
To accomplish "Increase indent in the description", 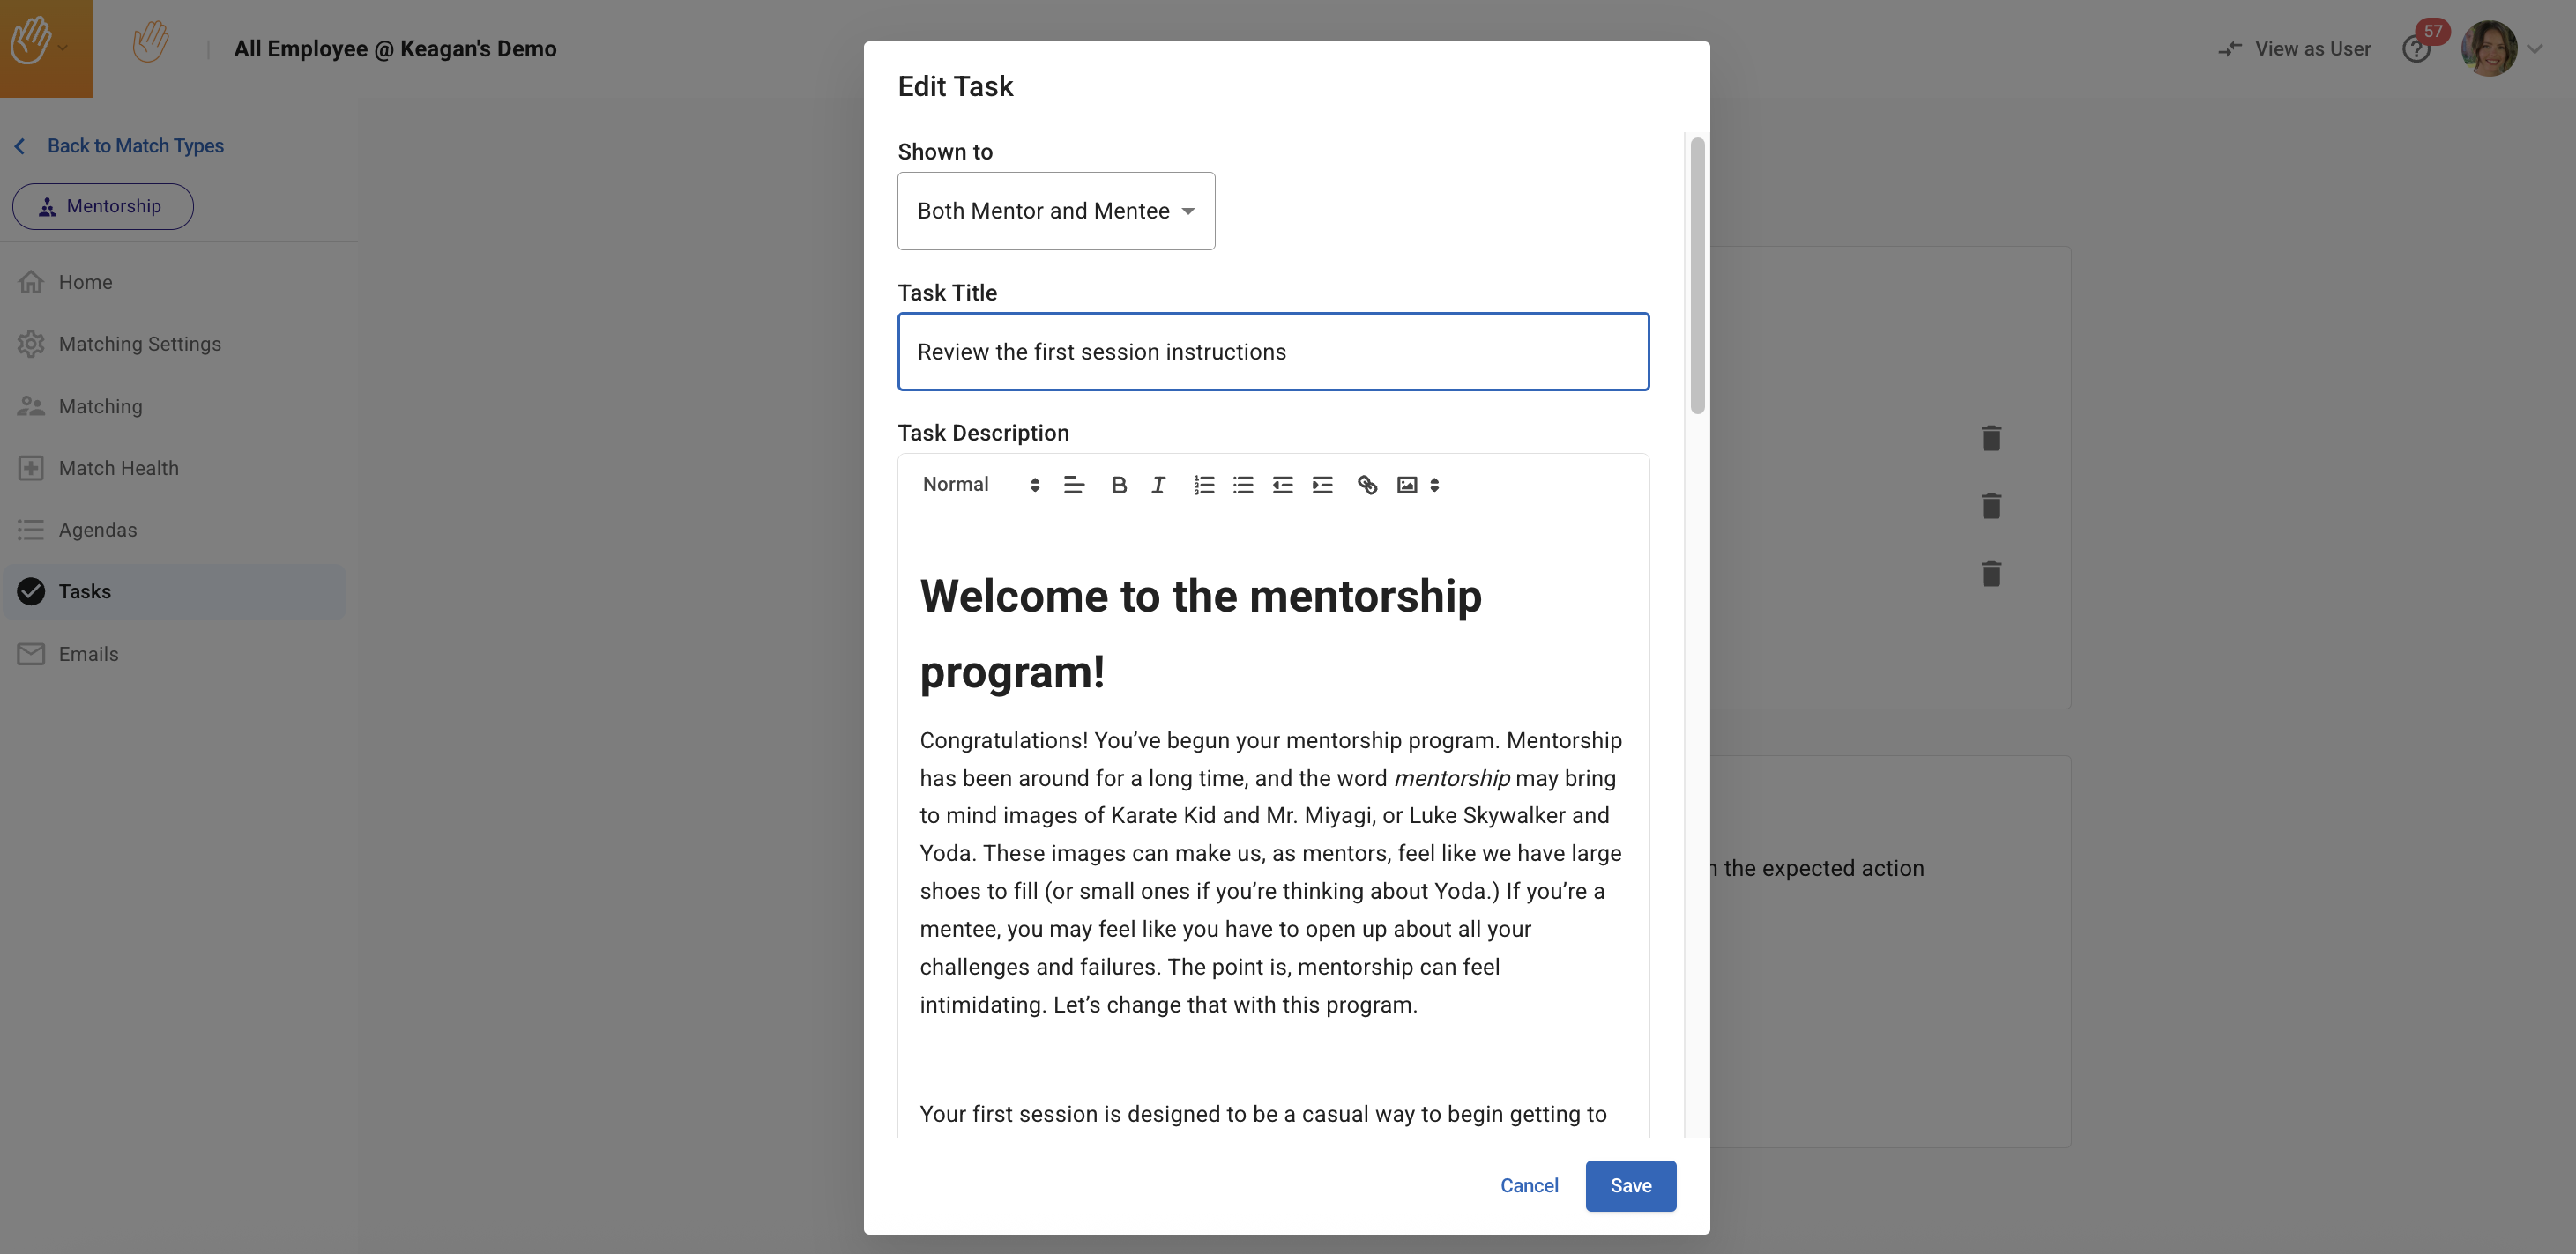I will pyautogui.click(x=1322, y=485).
